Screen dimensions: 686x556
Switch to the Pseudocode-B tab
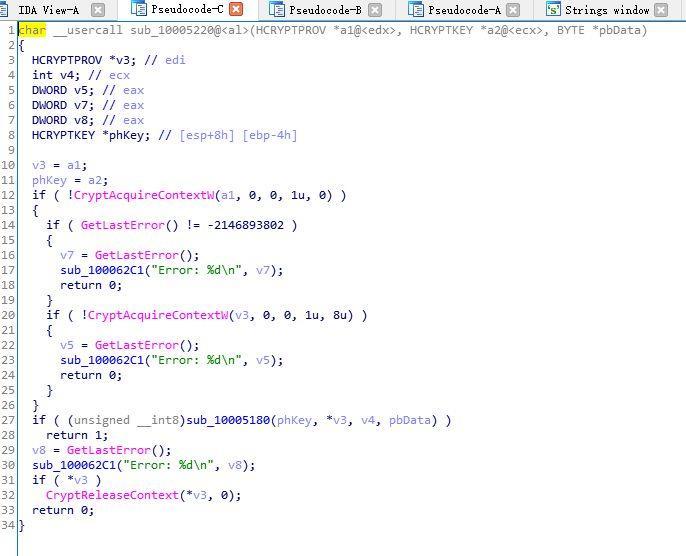pyautogui.click(x=325, y=10)
